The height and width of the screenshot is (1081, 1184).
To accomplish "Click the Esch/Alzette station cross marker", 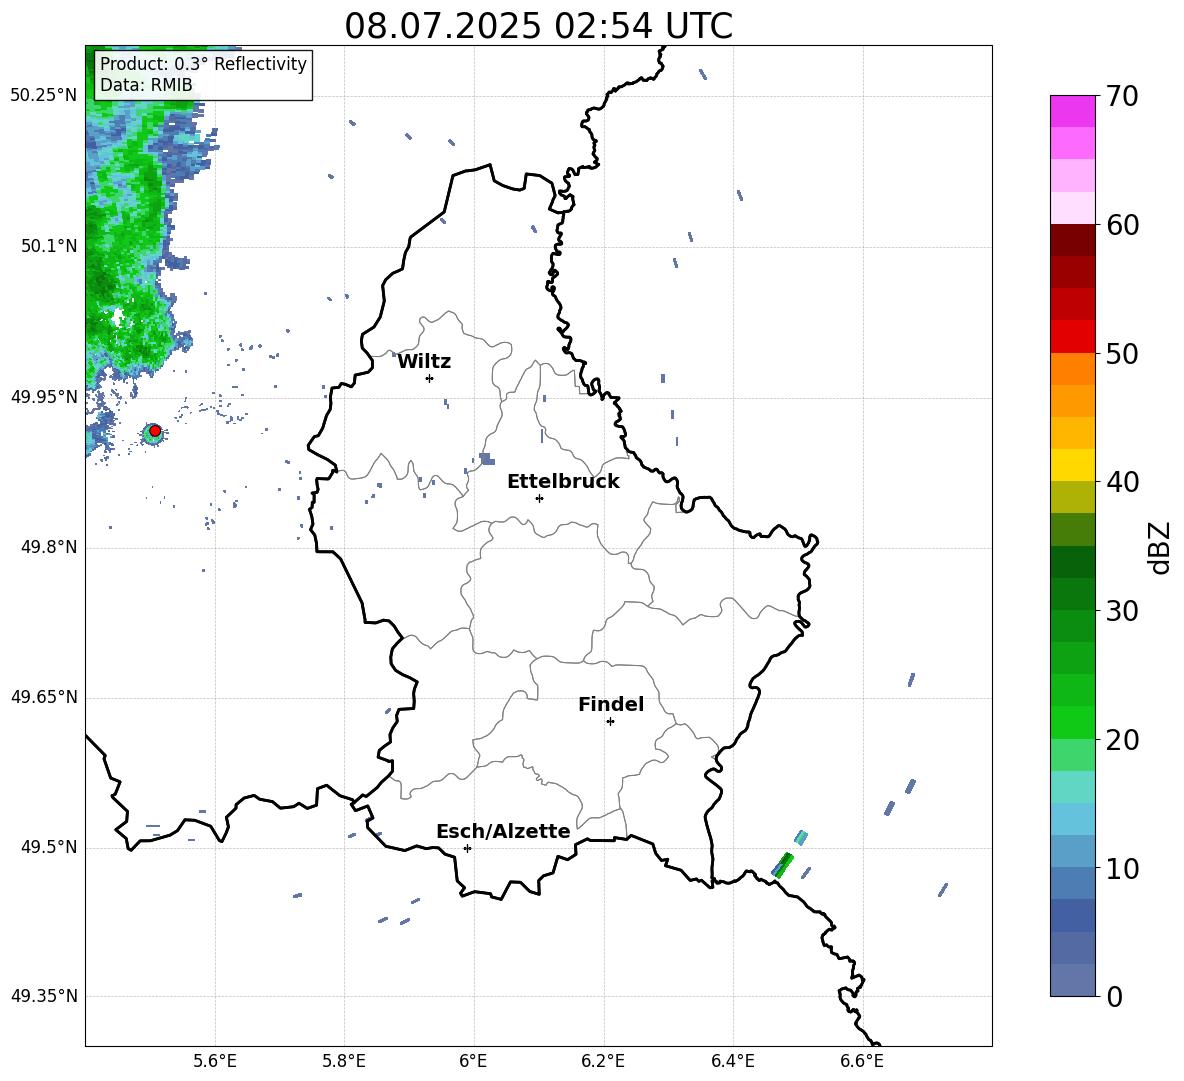I will point(467,848).
